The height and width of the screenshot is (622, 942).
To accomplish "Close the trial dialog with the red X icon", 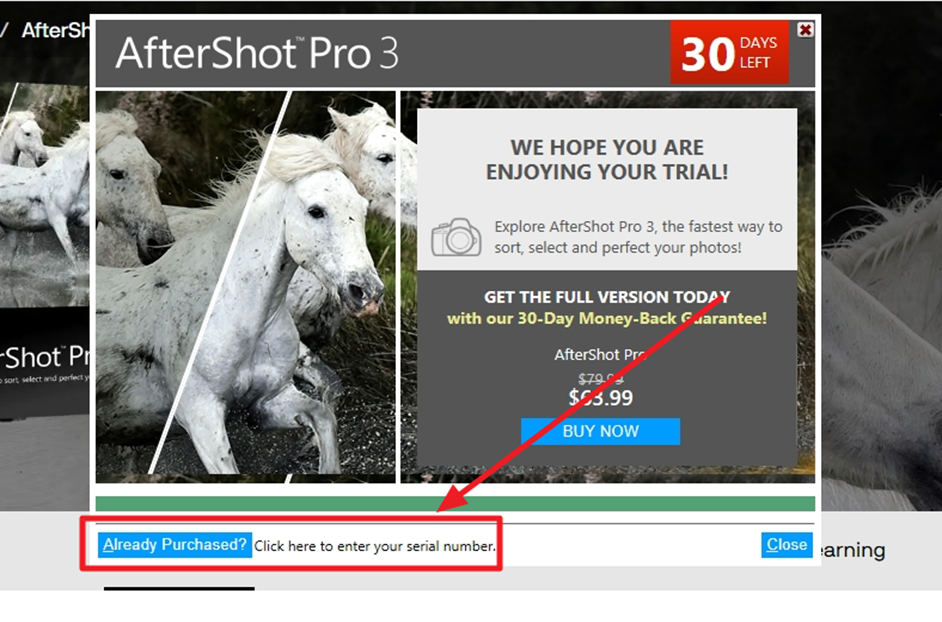I will 805,29.
